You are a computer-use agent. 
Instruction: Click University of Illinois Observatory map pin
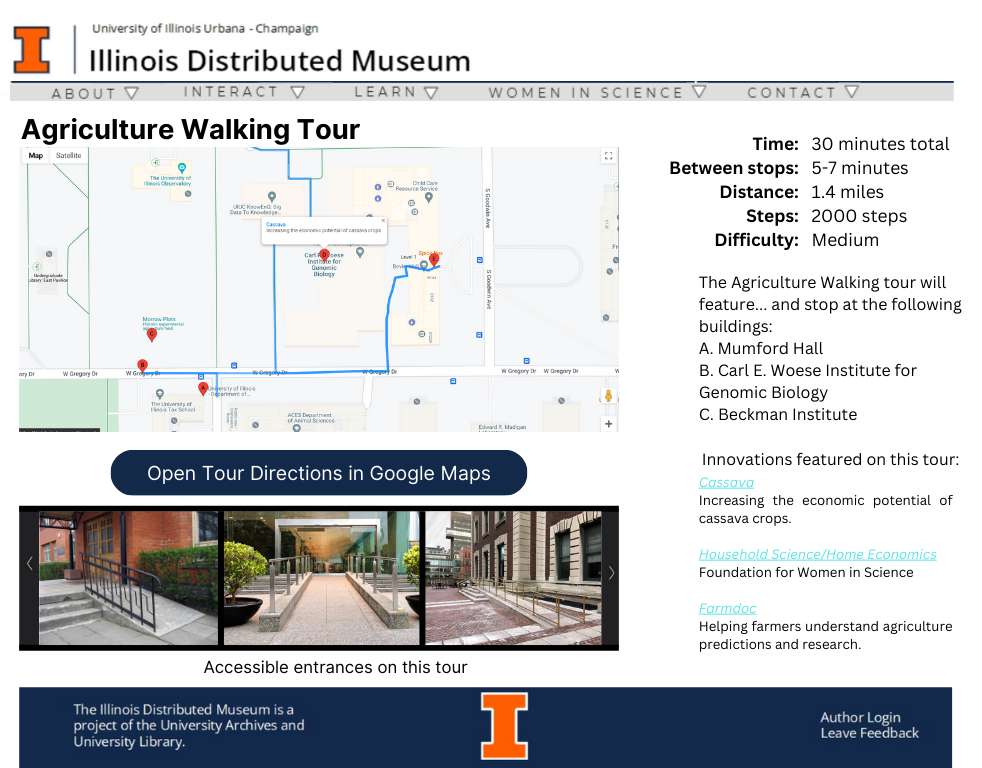click(182, 168)
